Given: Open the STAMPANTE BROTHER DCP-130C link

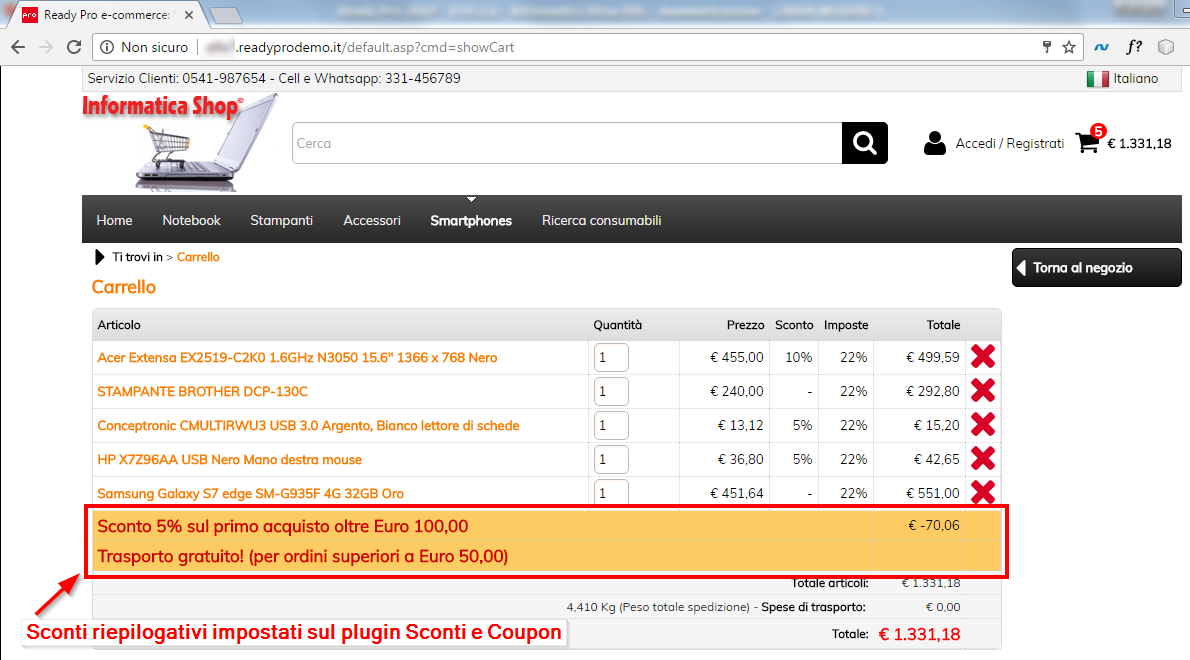Looking at the screenshot, I should [x=203, y=391].
